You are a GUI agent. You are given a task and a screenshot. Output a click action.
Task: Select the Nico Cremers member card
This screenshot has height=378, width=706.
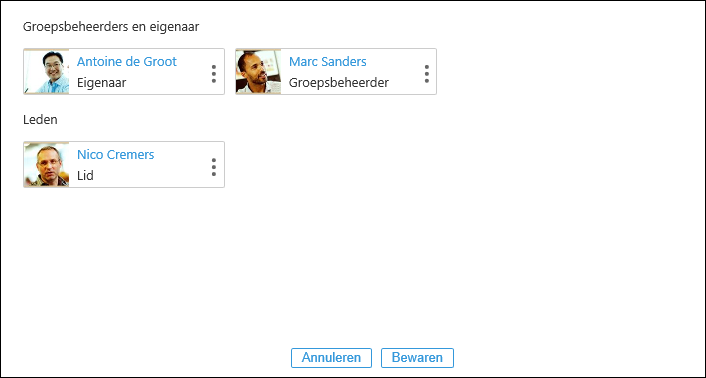click(124, 165)
